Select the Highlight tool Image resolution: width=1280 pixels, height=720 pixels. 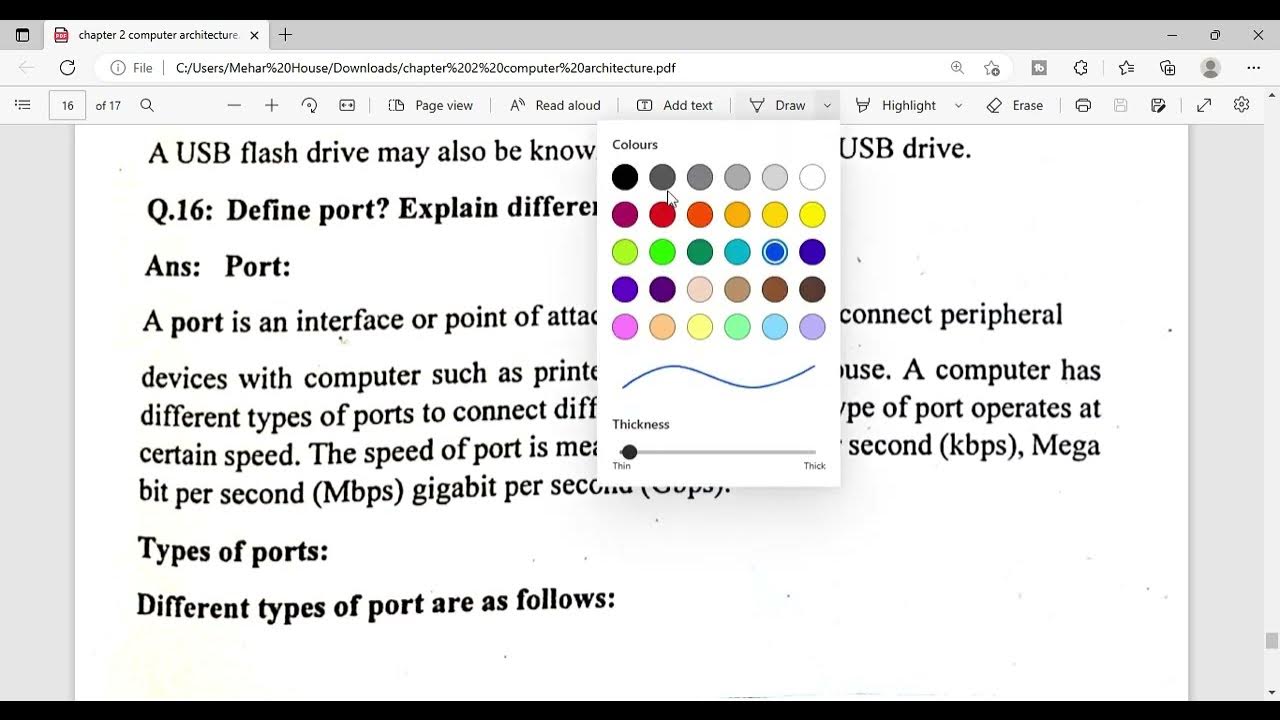click(896, 105)
